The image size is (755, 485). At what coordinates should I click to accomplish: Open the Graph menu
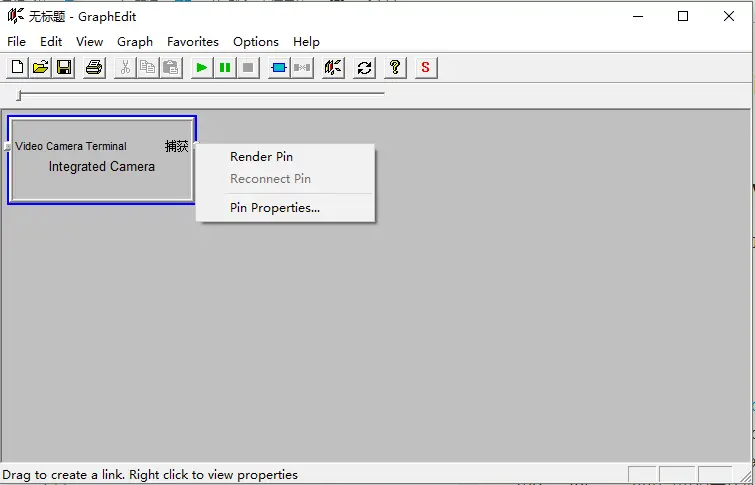[135, 42]
